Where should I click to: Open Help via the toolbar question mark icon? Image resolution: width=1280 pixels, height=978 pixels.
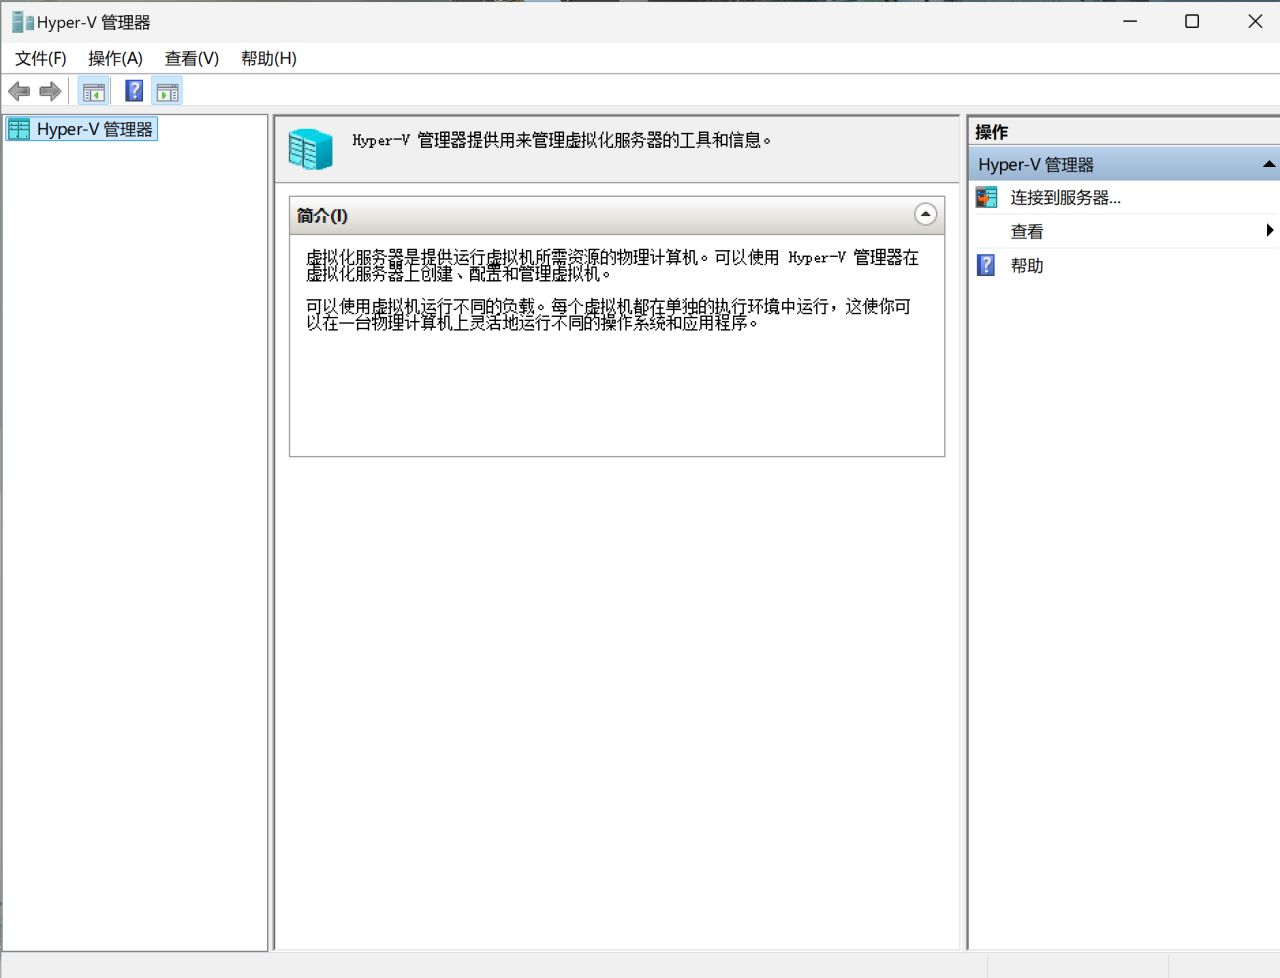pos(134,91)
